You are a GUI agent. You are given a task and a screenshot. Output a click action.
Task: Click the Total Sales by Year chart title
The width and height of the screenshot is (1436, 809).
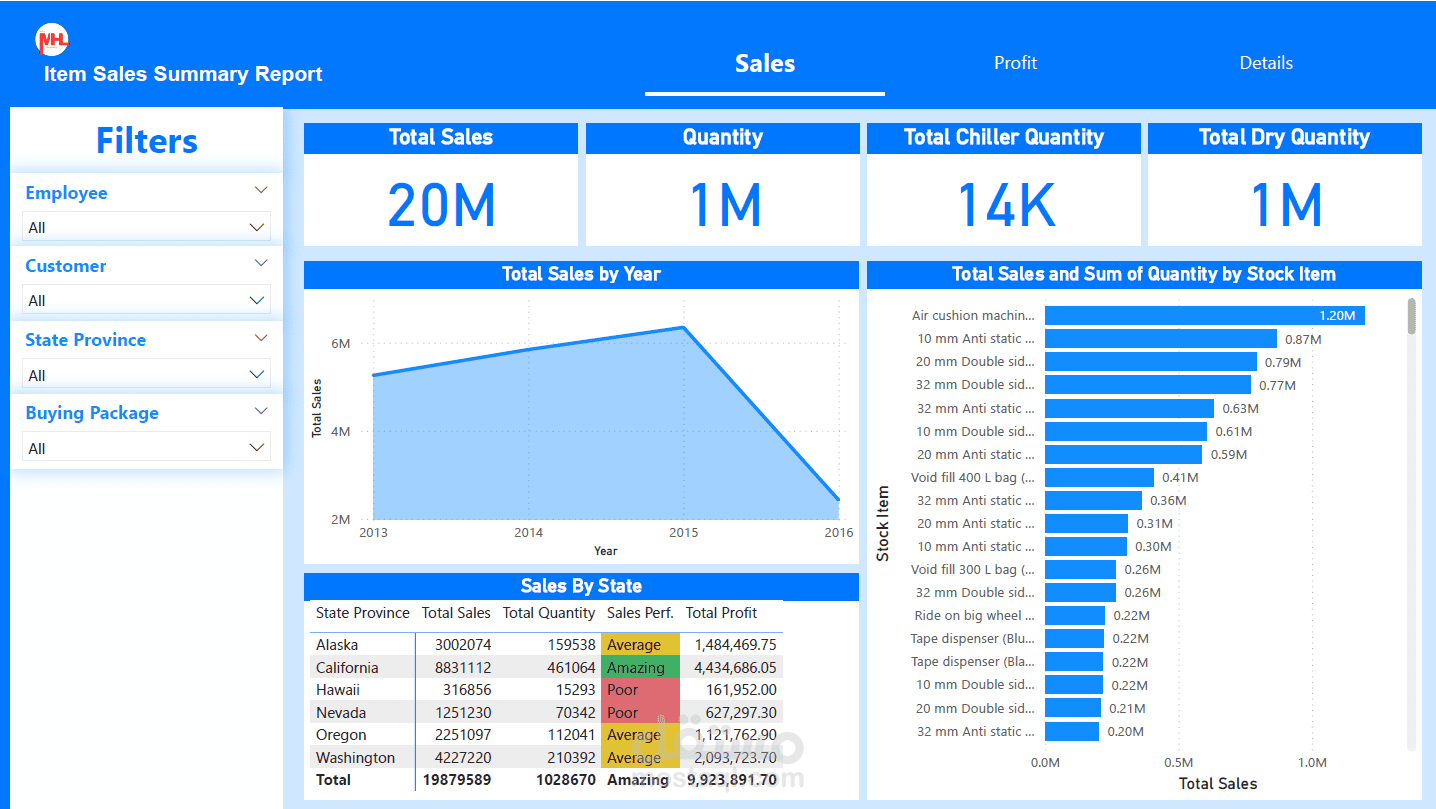click(580, 274)
